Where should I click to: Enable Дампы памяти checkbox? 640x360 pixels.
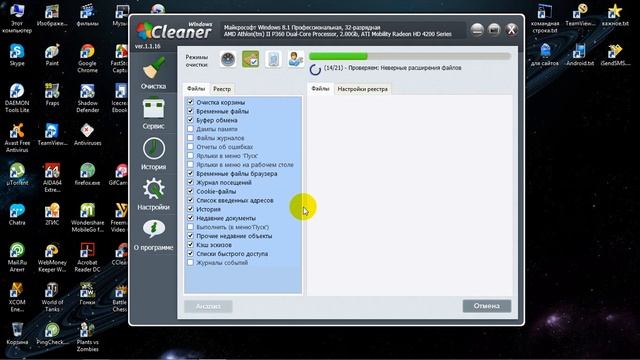pos(191,129)
